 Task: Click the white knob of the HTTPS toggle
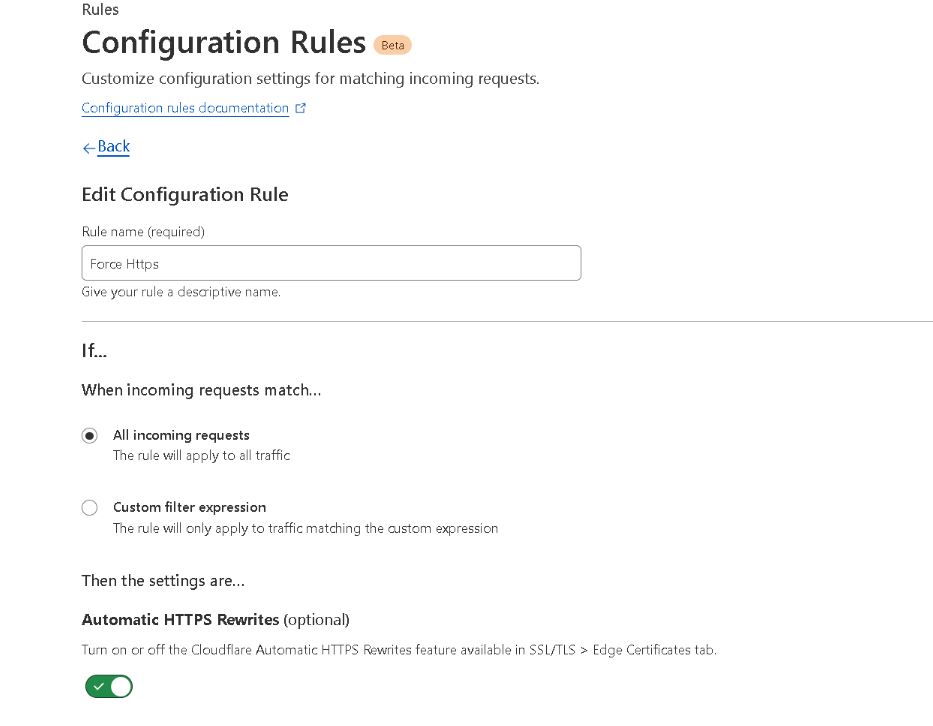pyautogui.click(x=121, y=686)
